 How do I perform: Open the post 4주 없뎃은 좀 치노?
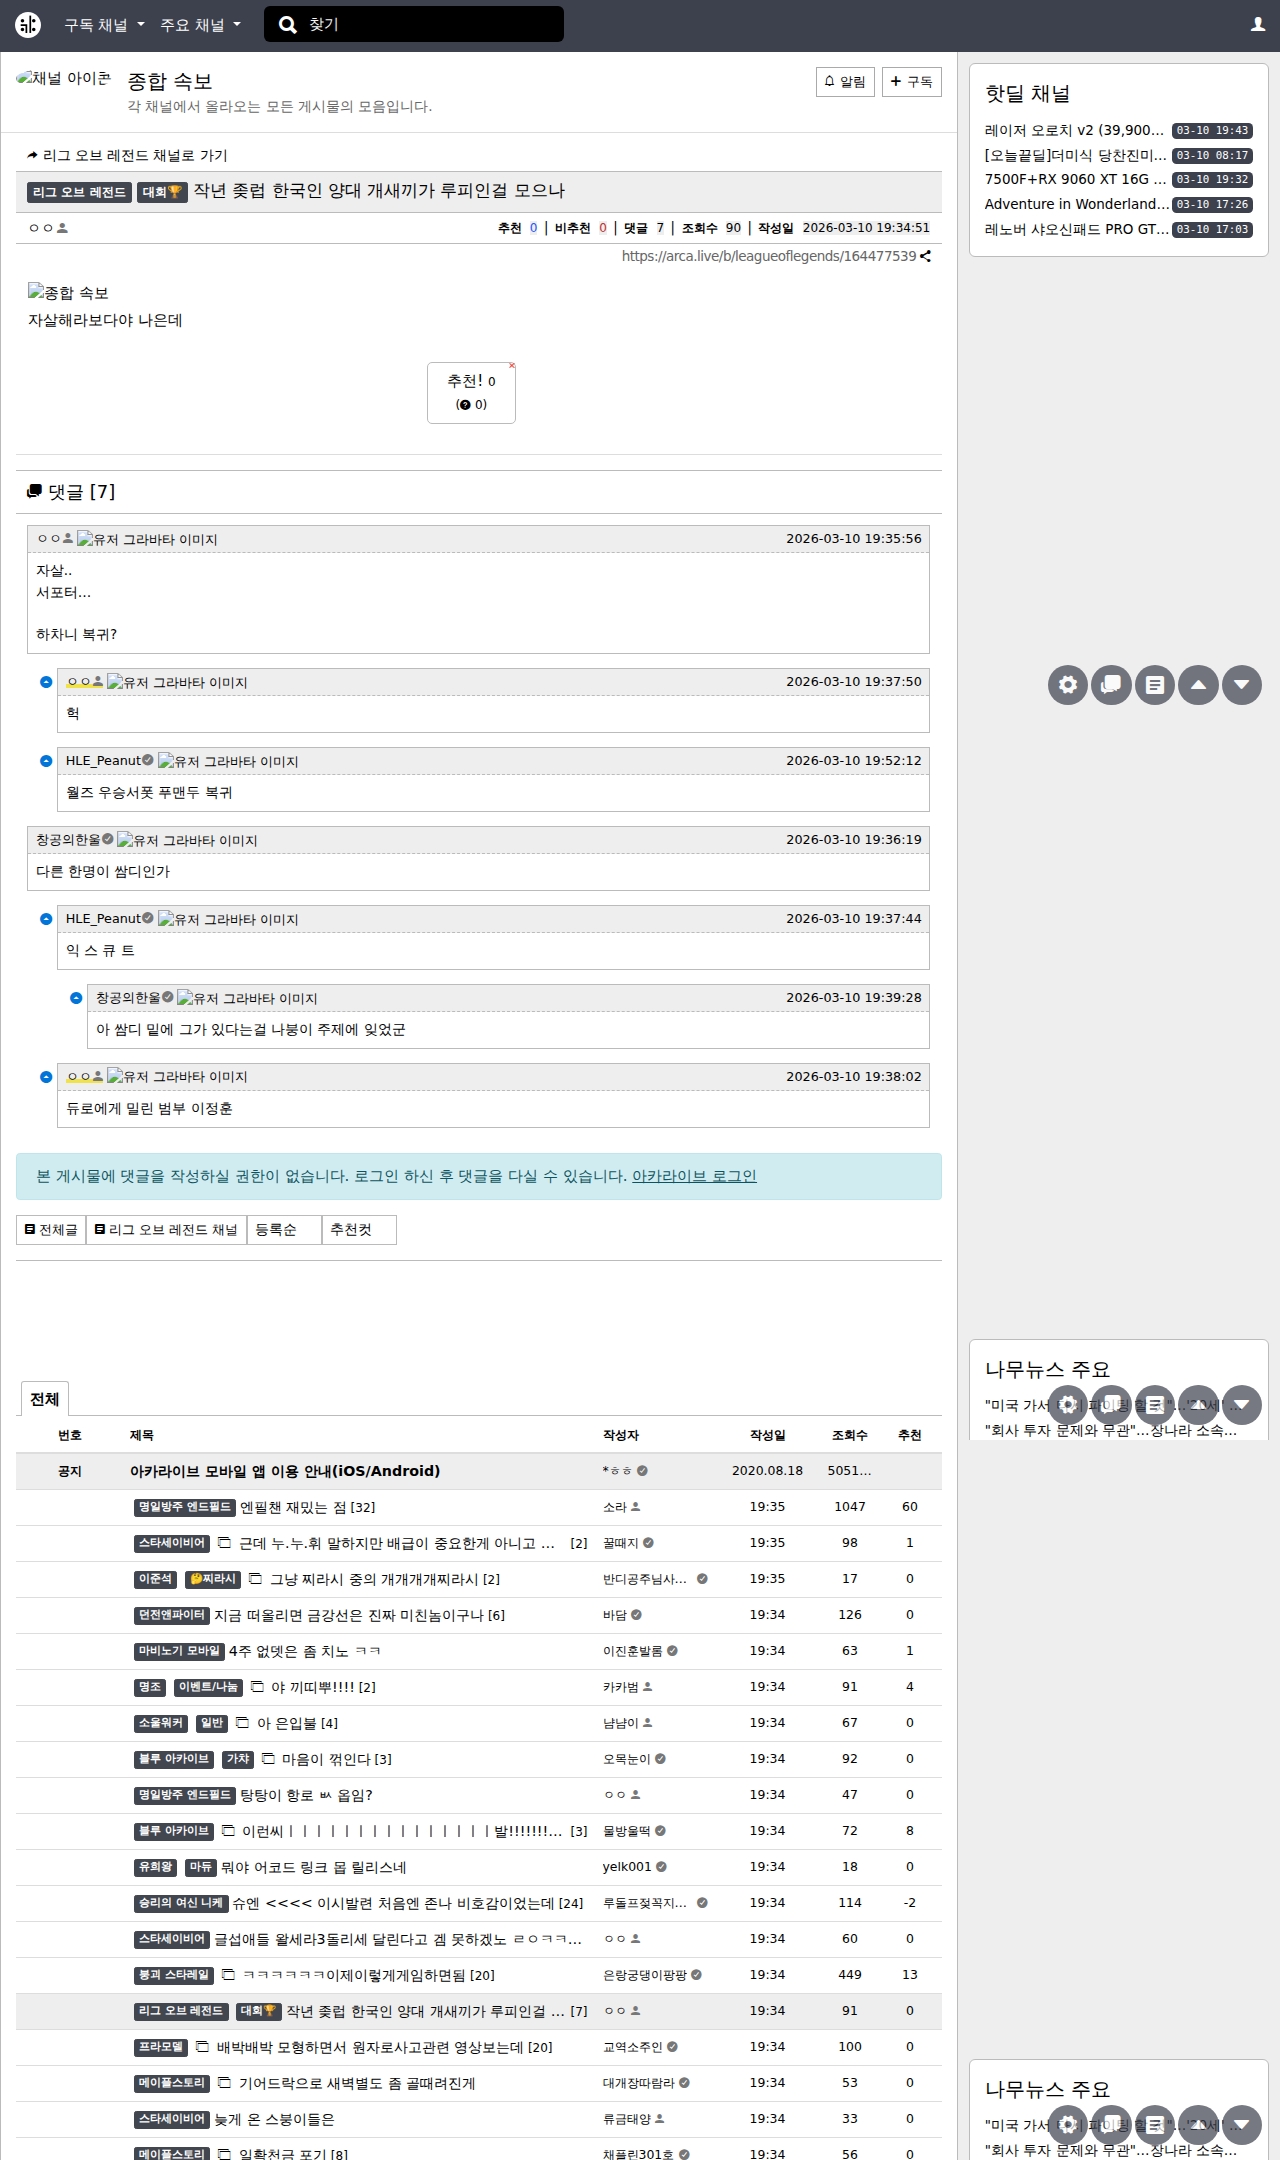click(x=305, y=1651)
